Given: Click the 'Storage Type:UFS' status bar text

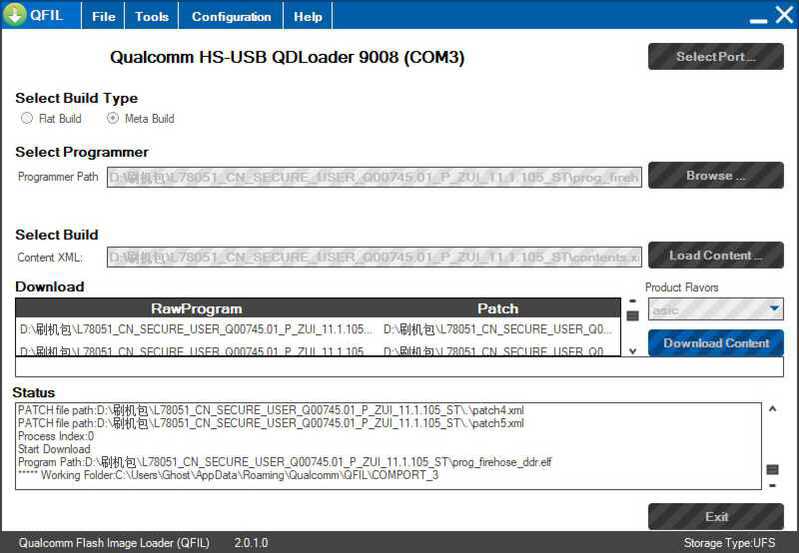Looking at the screenshot, I should coord(729,543).
